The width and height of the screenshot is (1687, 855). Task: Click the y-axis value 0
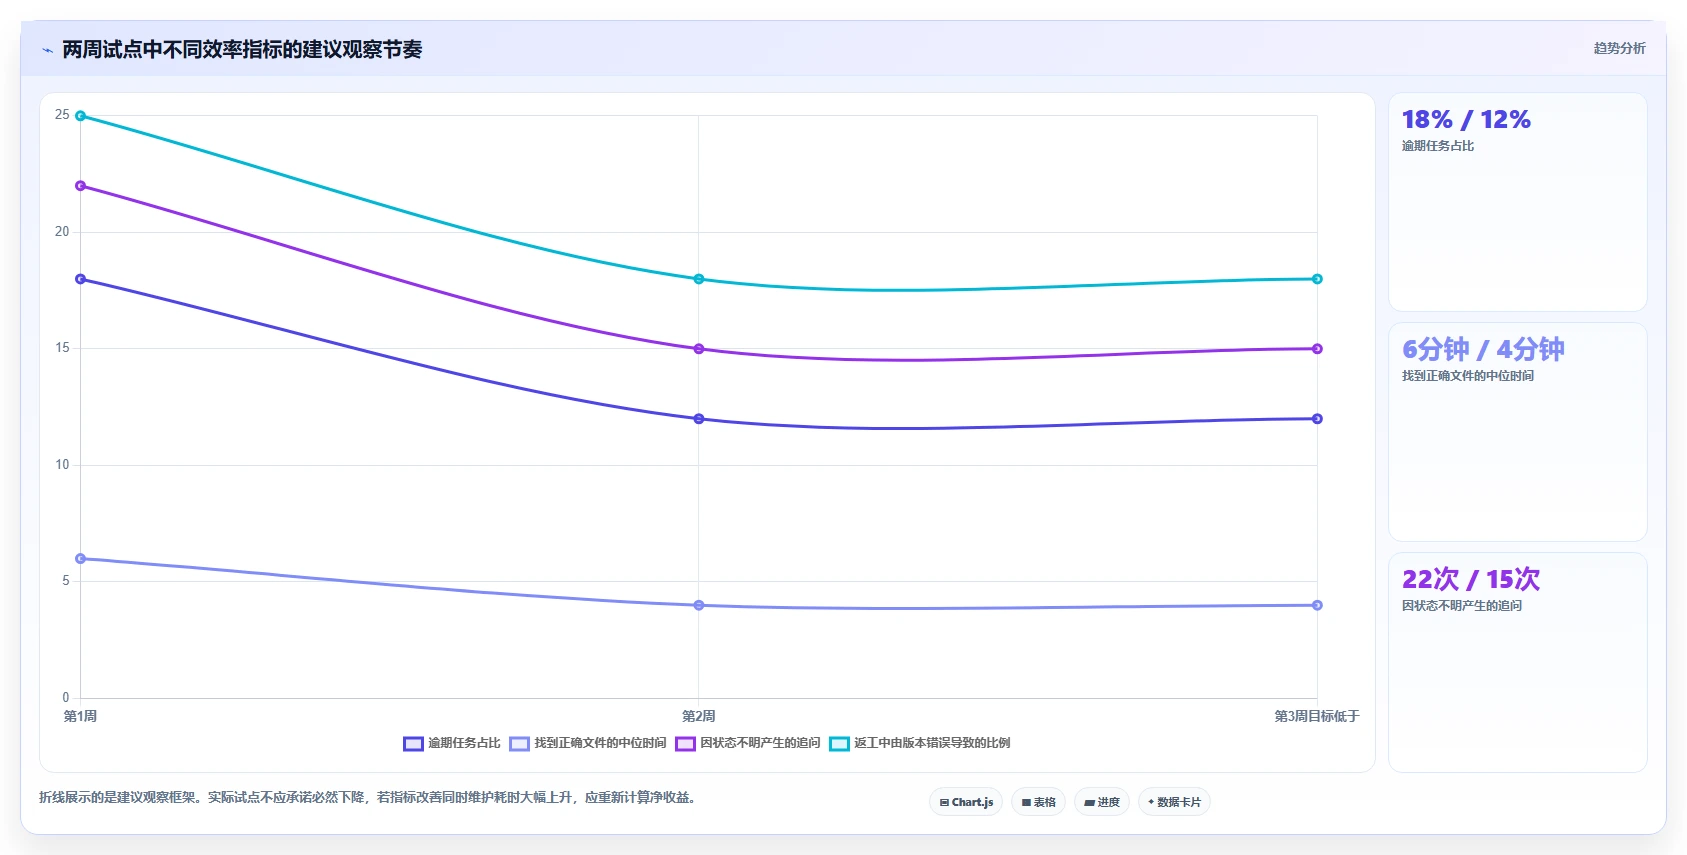(66, 698)
